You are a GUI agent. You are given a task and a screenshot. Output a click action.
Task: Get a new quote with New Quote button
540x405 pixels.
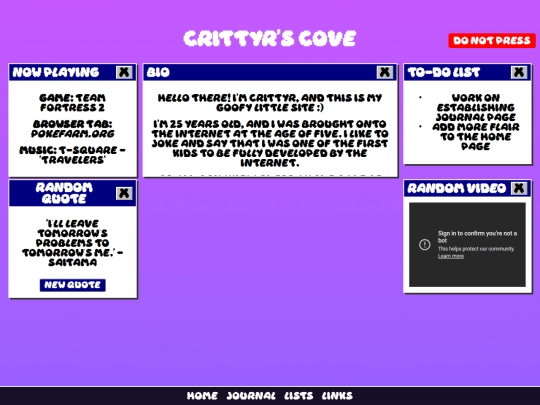pos(73,285)
